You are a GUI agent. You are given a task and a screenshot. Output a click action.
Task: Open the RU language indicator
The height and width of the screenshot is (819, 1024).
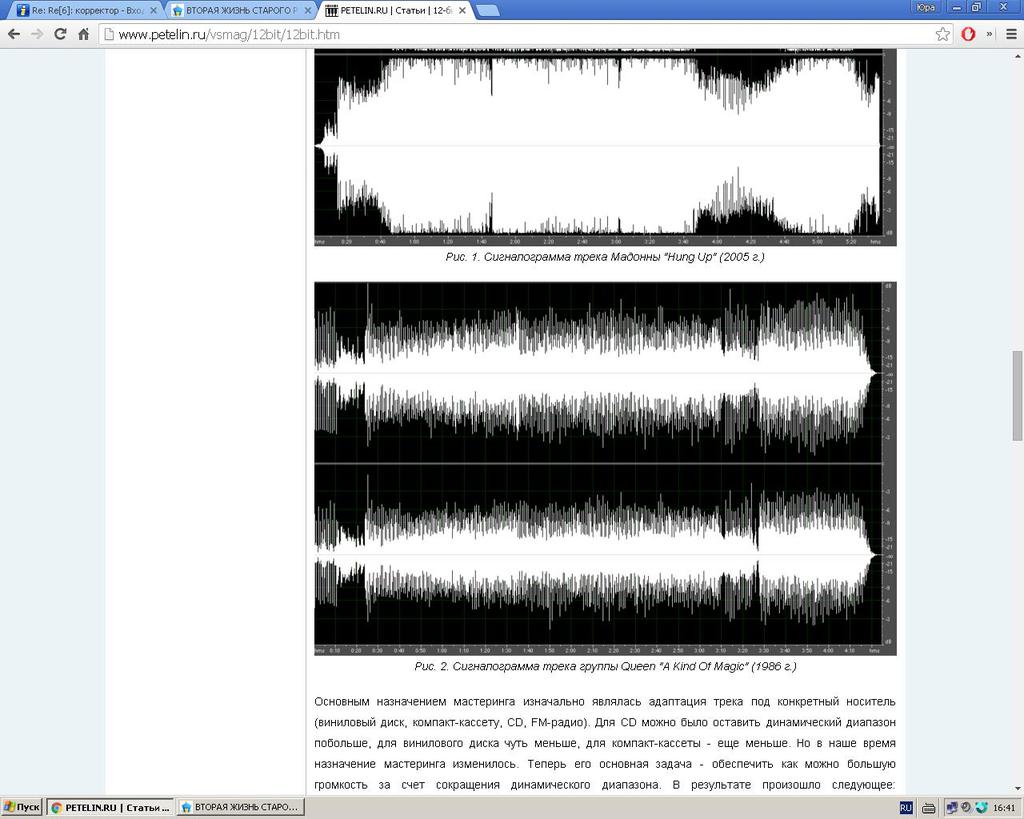tap(906, 808)
